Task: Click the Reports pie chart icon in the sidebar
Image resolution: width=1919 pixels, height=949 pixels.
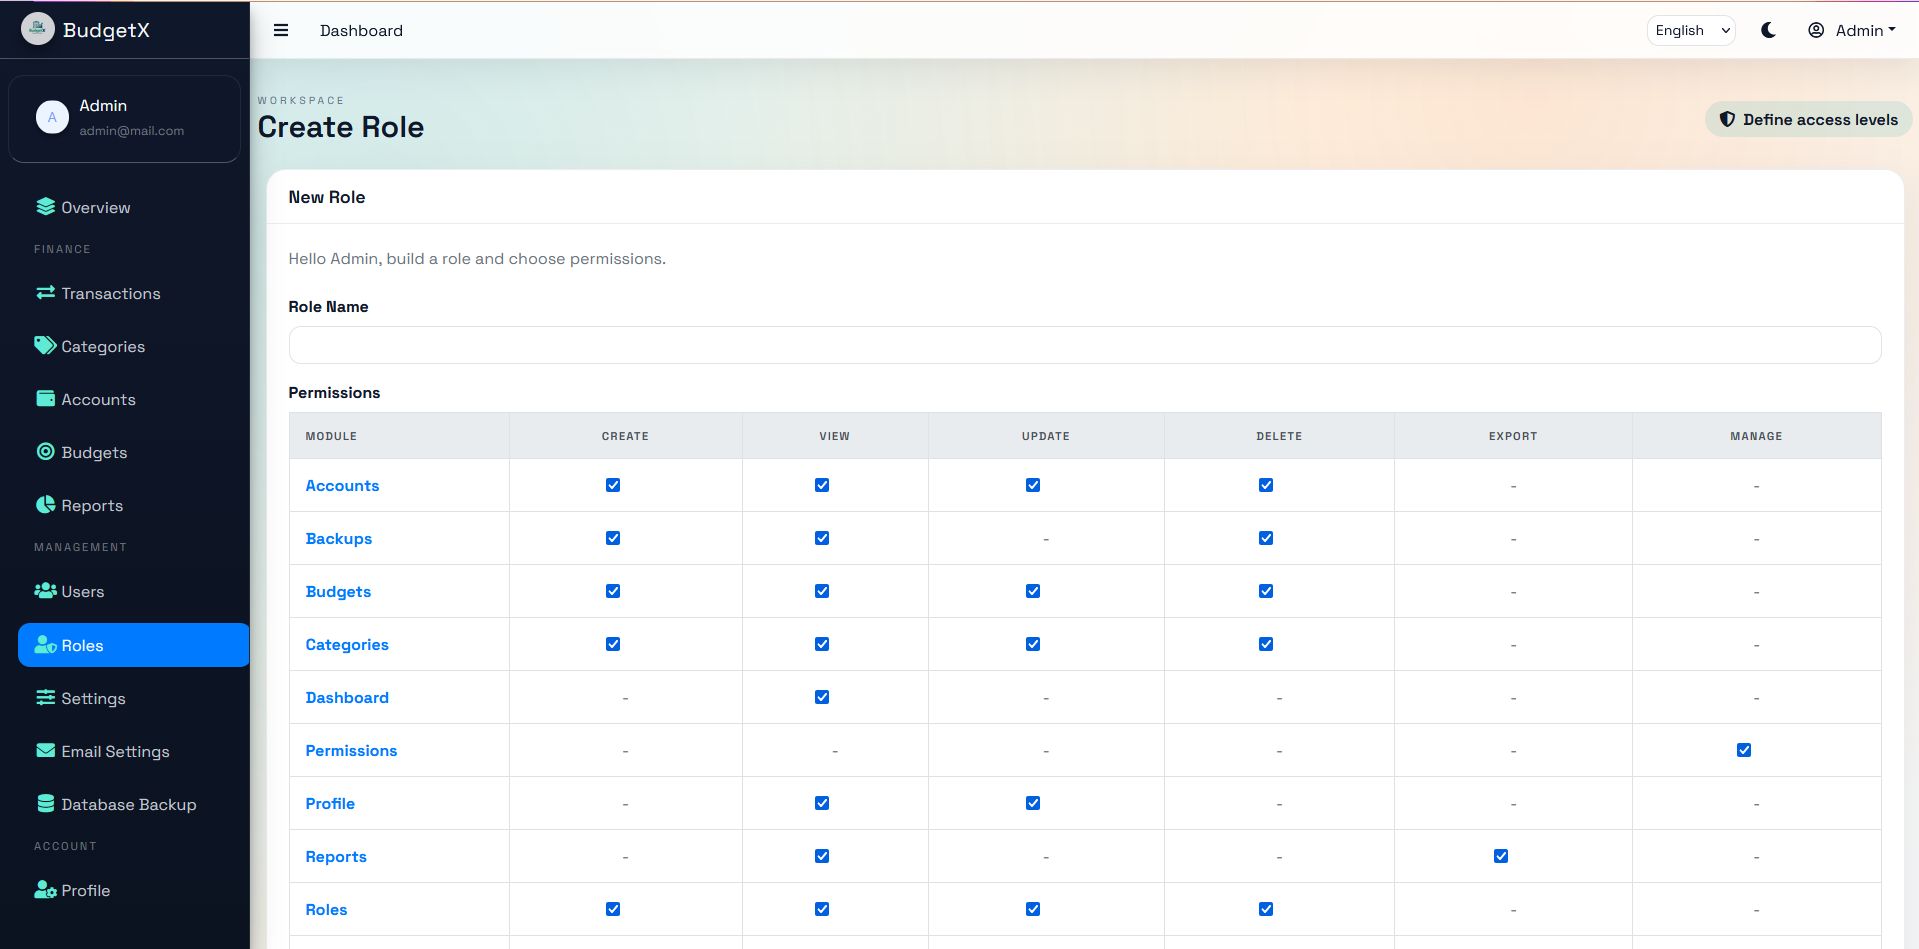Action: pyautogui.click(x=45, y=505)
